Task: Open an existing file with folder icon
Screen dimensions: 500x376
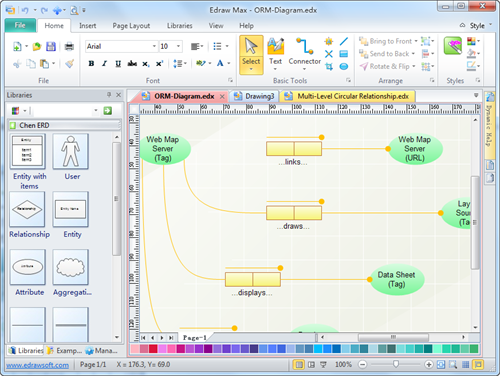Action: (37, 46)
